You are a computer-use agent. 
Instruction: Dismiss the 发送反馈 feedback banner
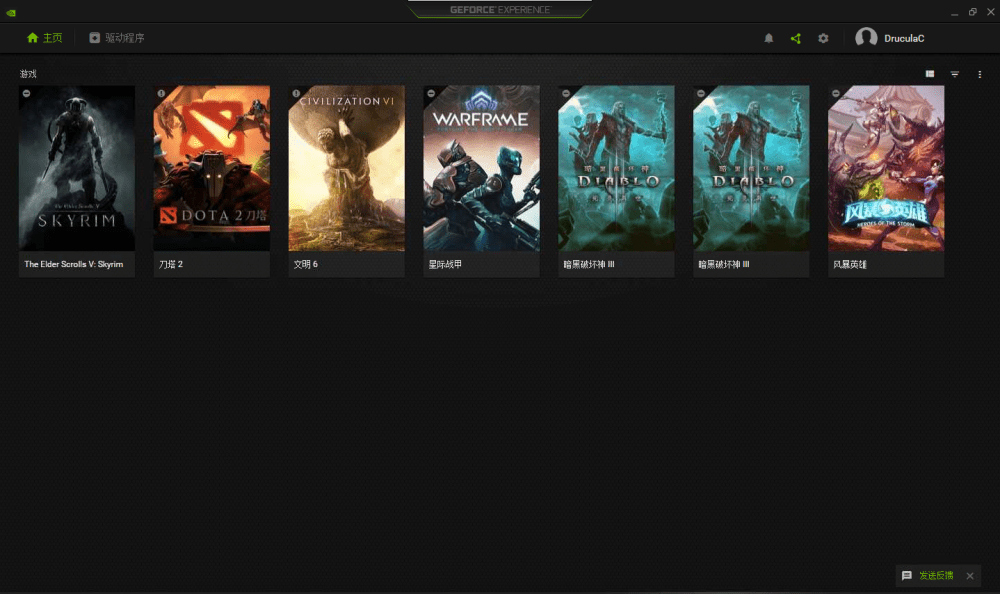point(970,575)
